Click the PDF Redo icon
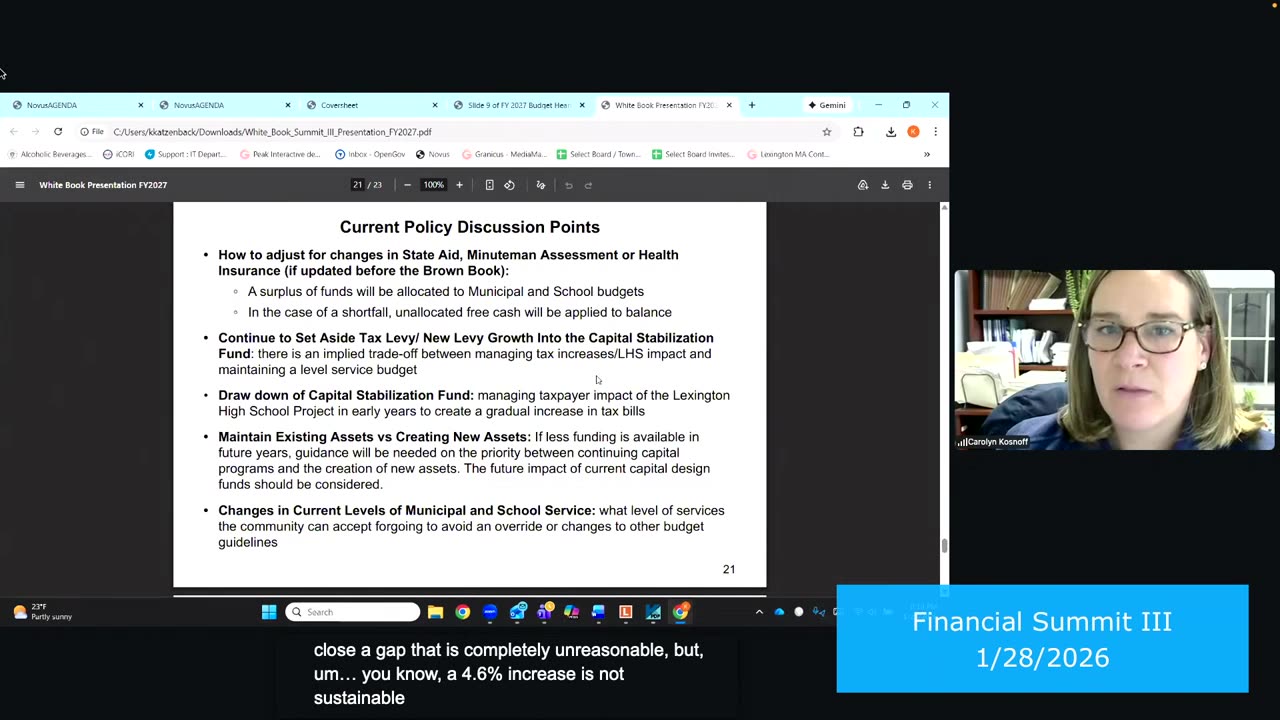Viewport: 1280px width, 720px height. click(588, 185)
